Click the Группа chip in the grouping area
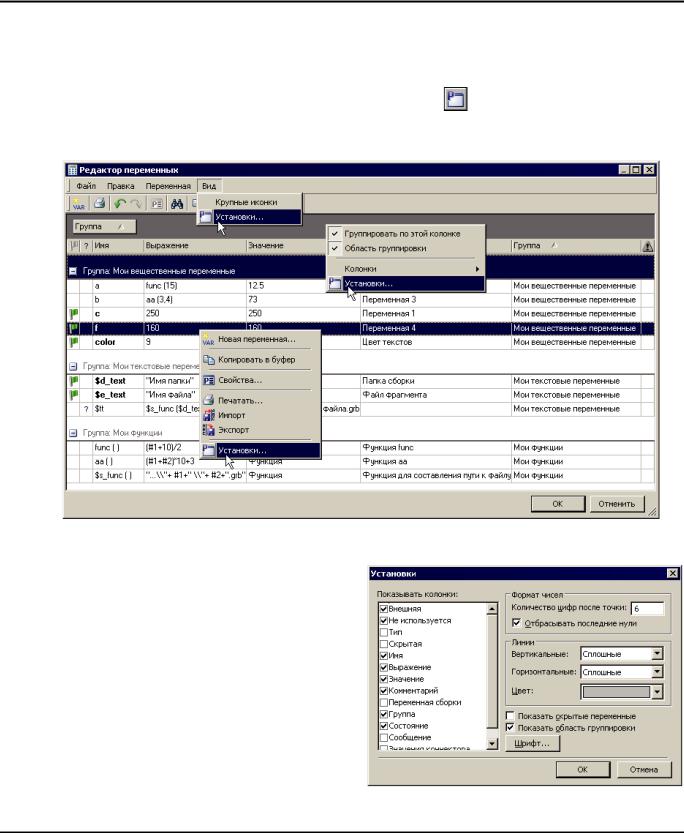Image resolution: width=684 pixels, height=833 pixels. [x=104, y=227]
